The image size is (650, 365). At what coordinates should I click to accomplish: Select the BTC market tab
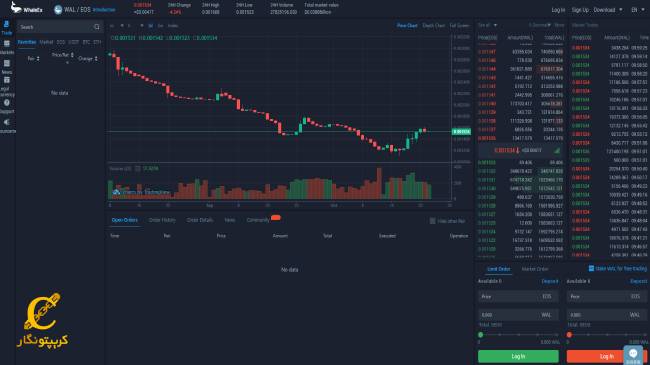(x=86, y=42)
